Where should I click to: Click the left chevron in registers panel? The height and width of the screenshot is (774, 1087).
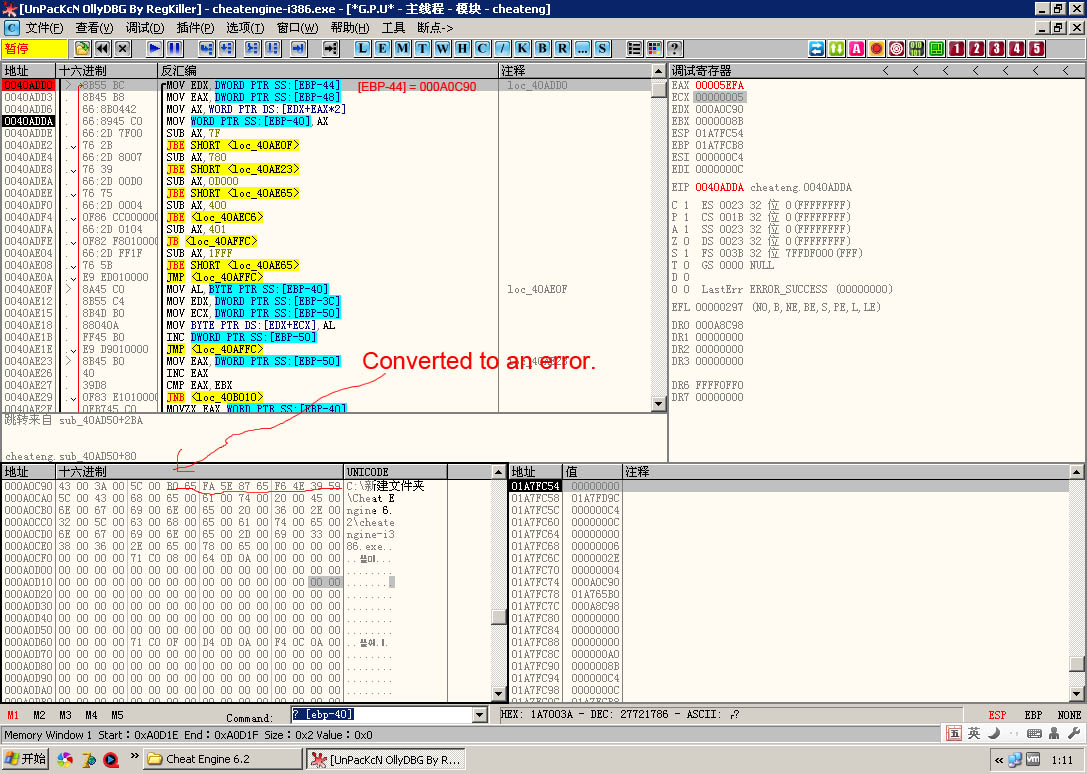click(884, 70)
